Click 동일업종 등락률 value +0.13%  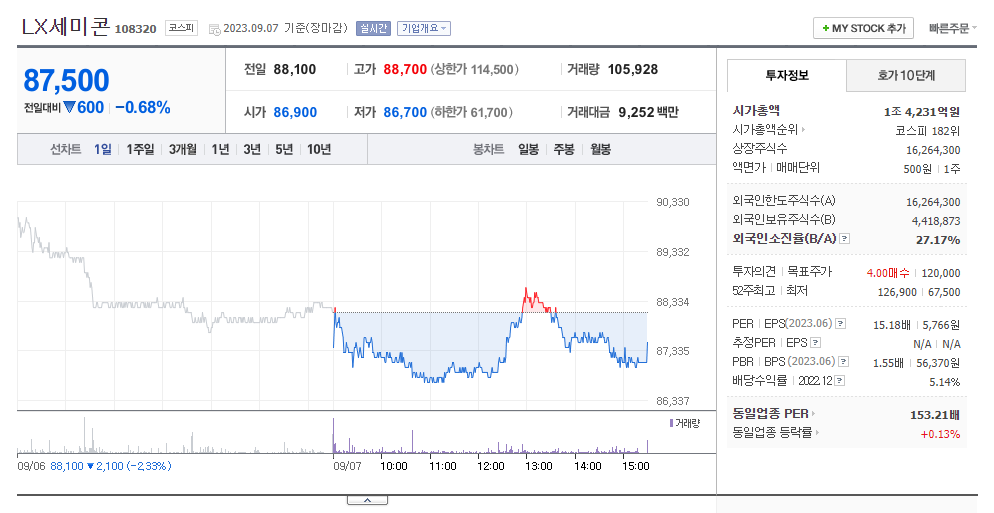[940, 434]
